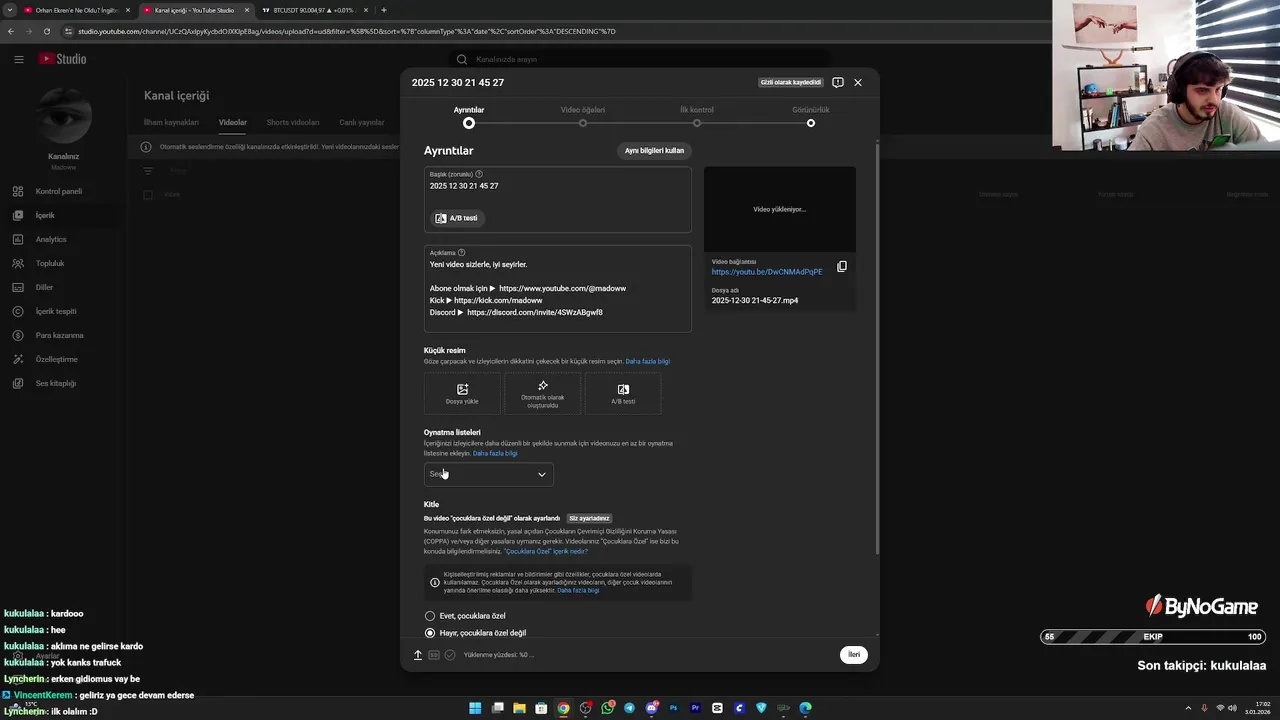Open İçerik in the sidebar
Screen dimensions: 1280x720
(x=60, y=215)
